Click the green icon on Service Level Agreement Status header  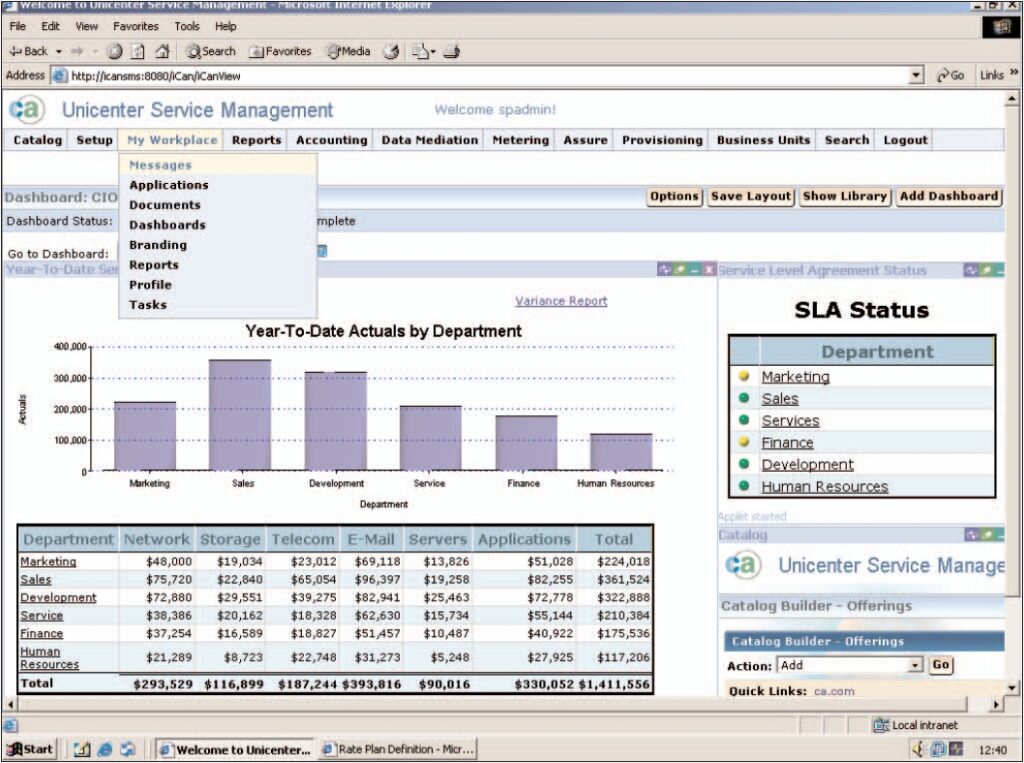pyautogui.click(x=986, y=270)
